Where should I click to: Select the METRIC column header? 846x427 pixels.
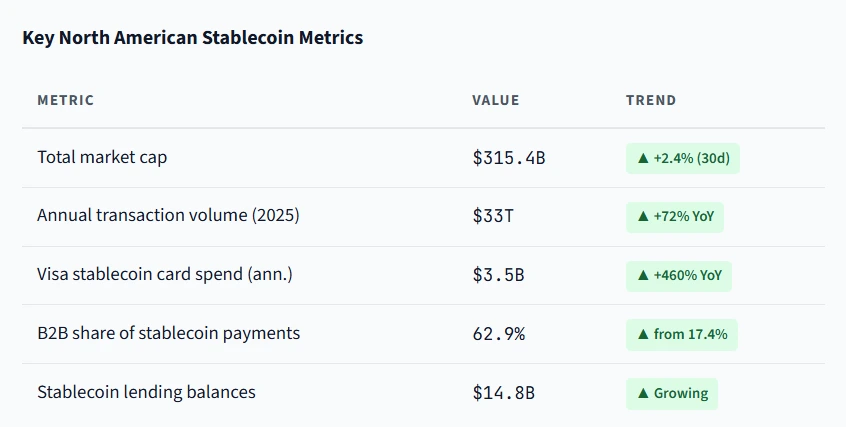(66, 101)
